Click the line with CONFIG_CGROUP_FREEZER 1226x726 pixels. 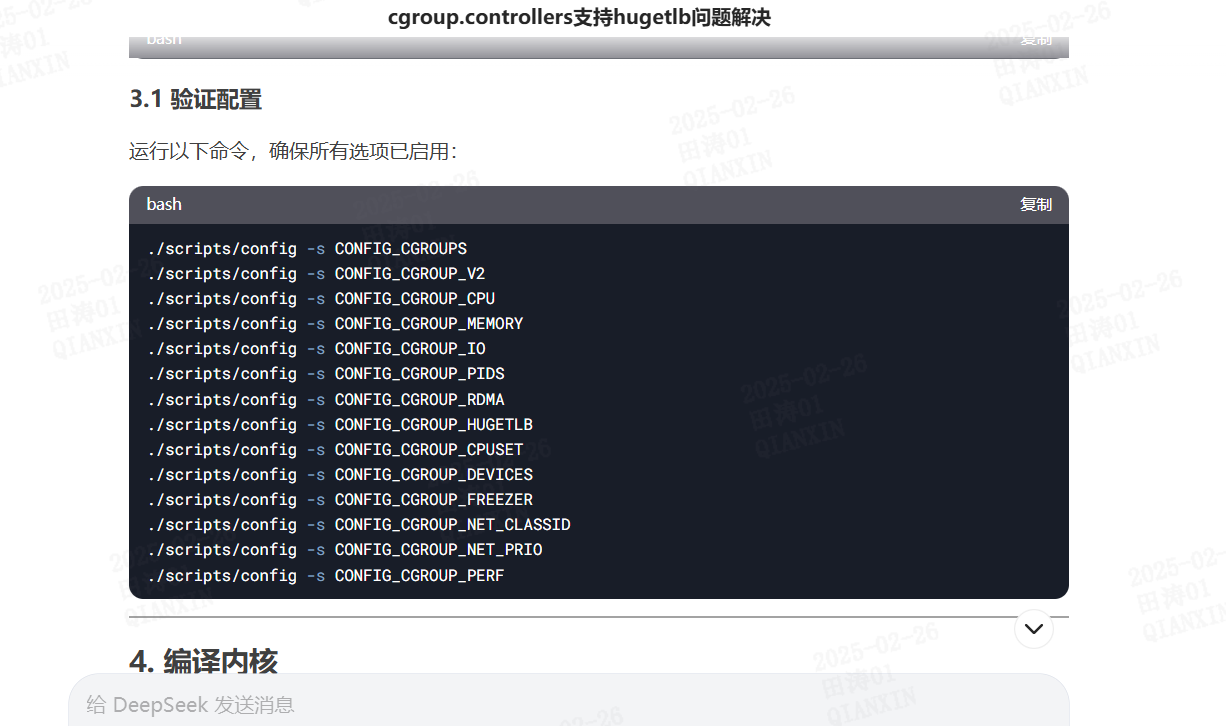340,499
